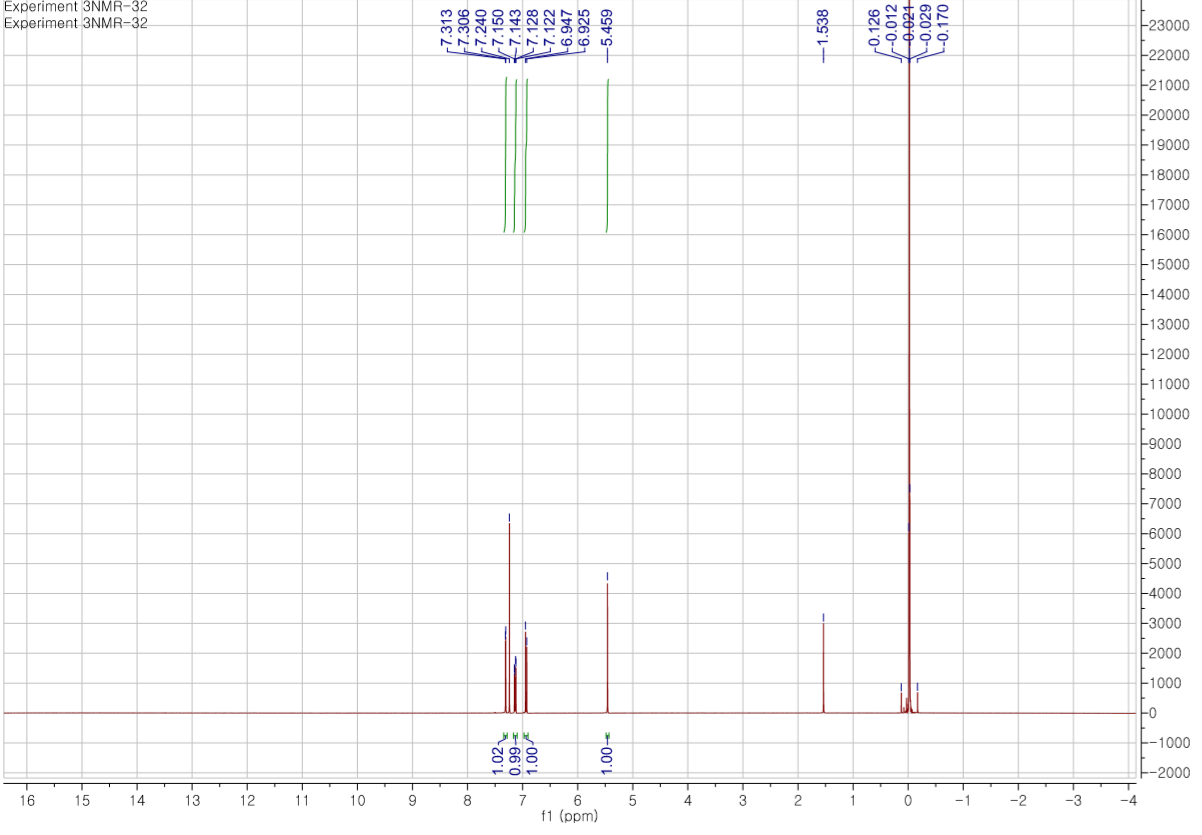This screenshot has height=835, width=1202.
Task: Select the peak annotation 5.459
Action: click(606, 28)
